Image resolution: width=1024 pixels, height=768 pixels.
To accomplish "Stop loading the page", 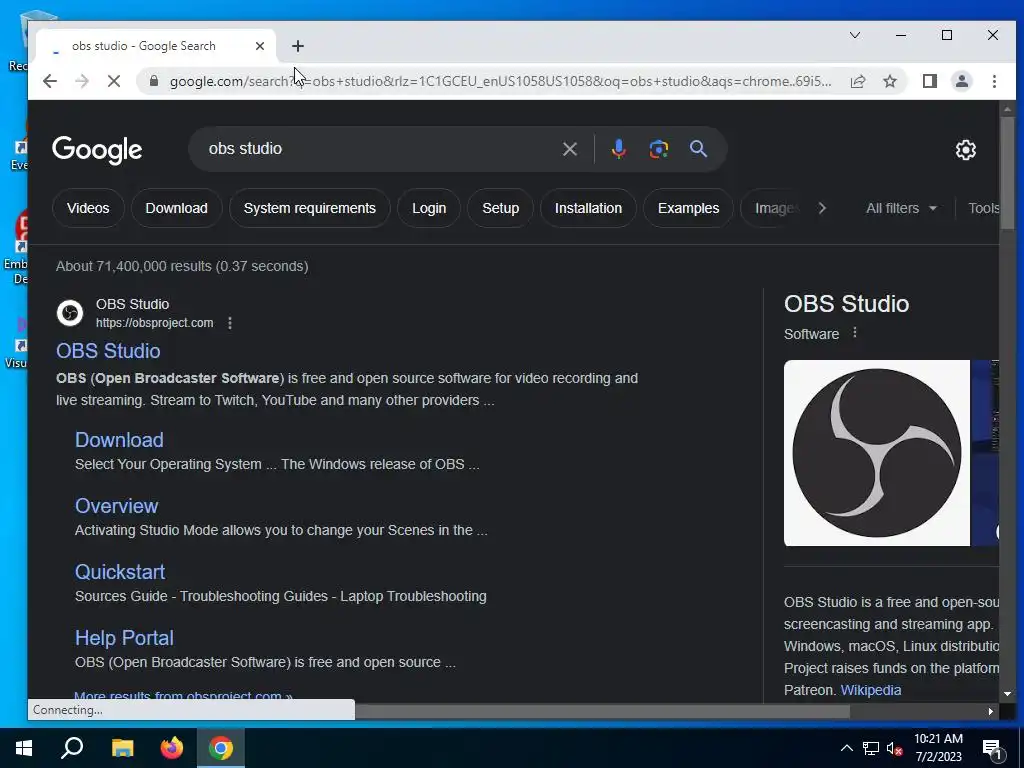I will (114, 81).
